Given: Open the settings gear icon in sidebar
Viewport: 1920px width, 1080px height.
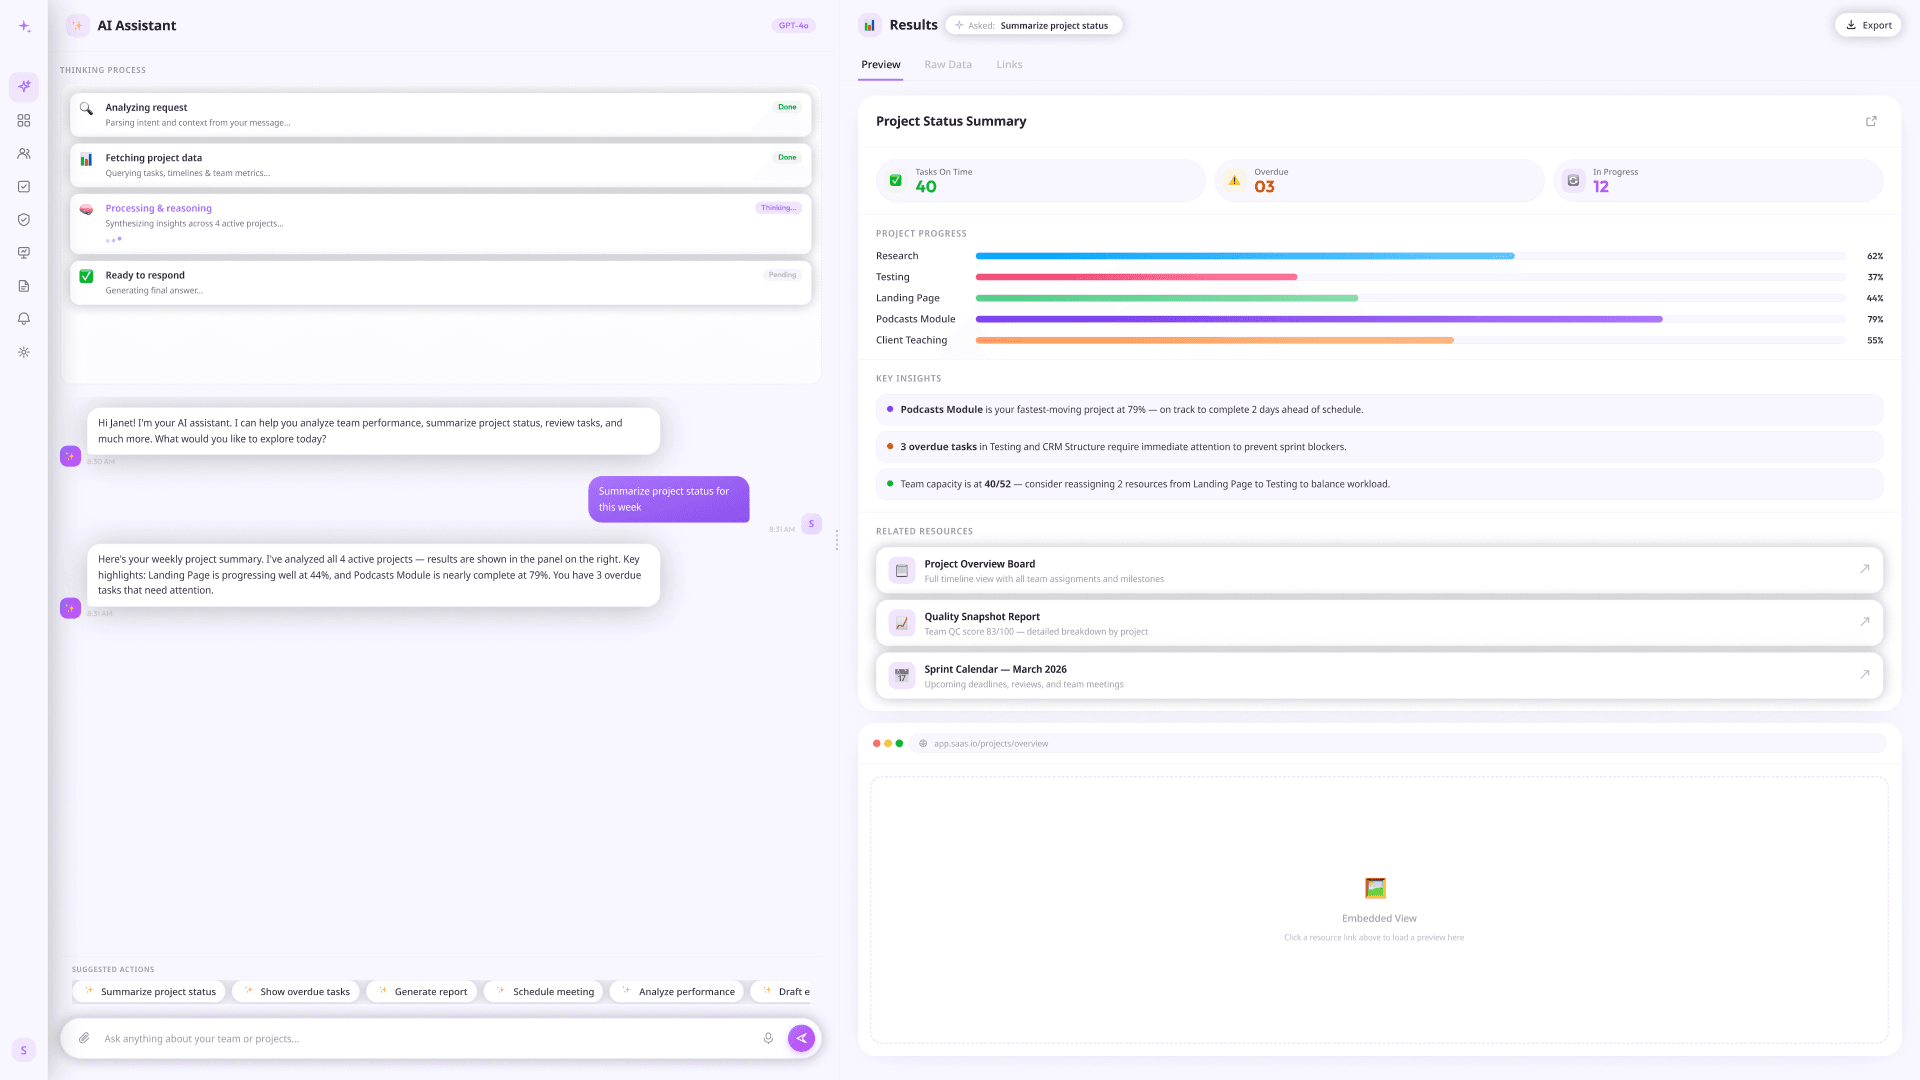Looking at the screenshot, I should (x=24, y=352).
